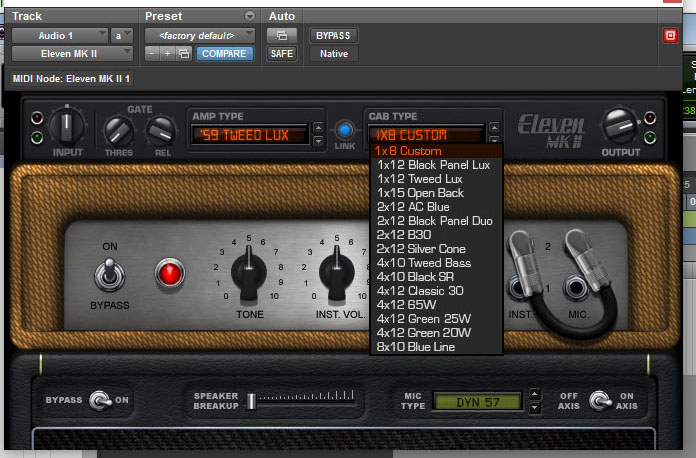Select 2x12 B30 cabinet
Image resolution: width=696 pixels, height=458 pixels.
[x=436, y=235]
